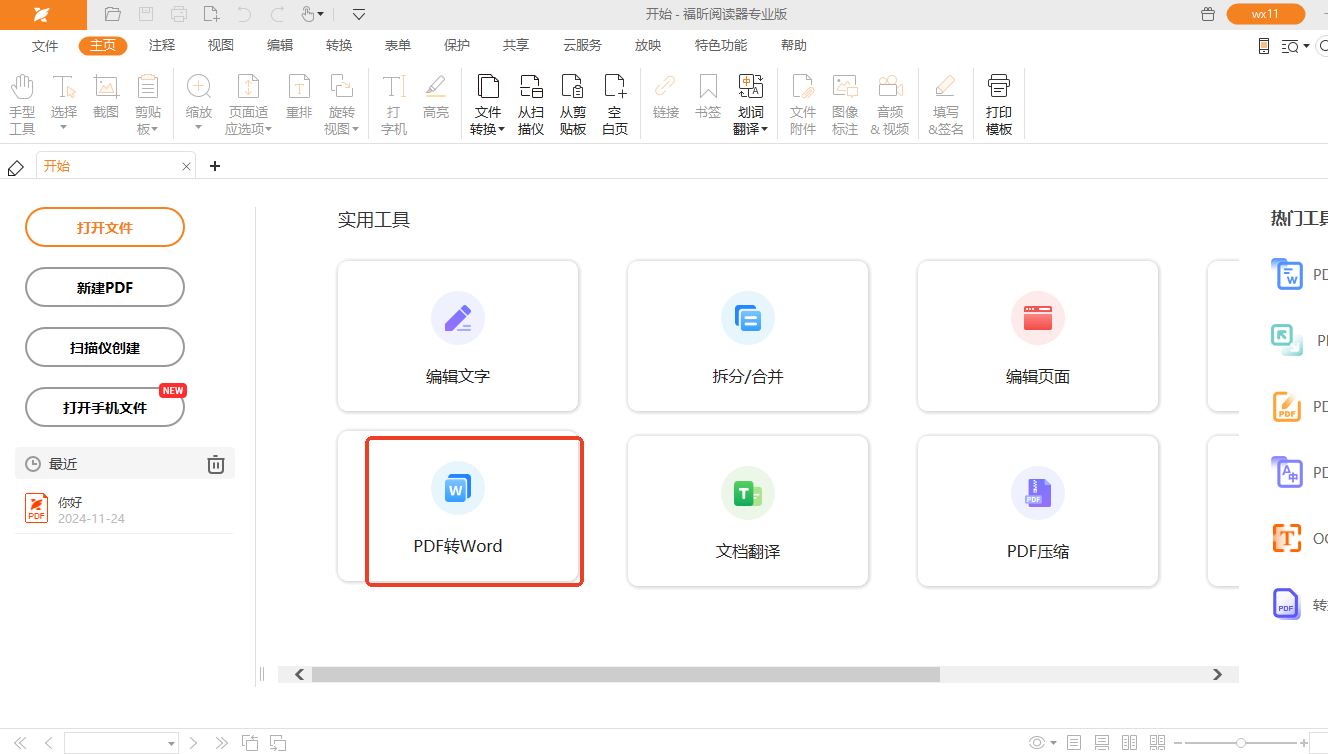1328x754 pixels.
Task: Click the wx11 account button
Action: 1265,14
